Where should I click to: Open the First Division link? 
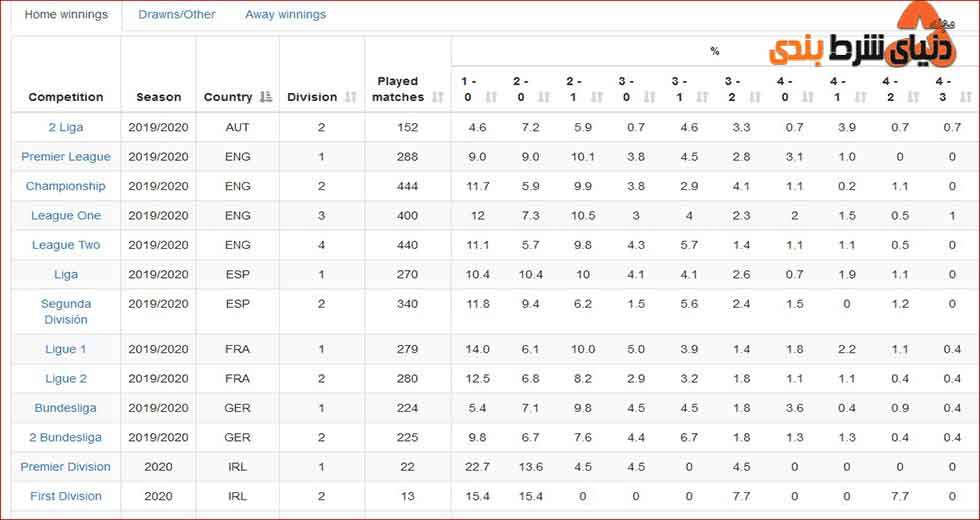(66, 496)
